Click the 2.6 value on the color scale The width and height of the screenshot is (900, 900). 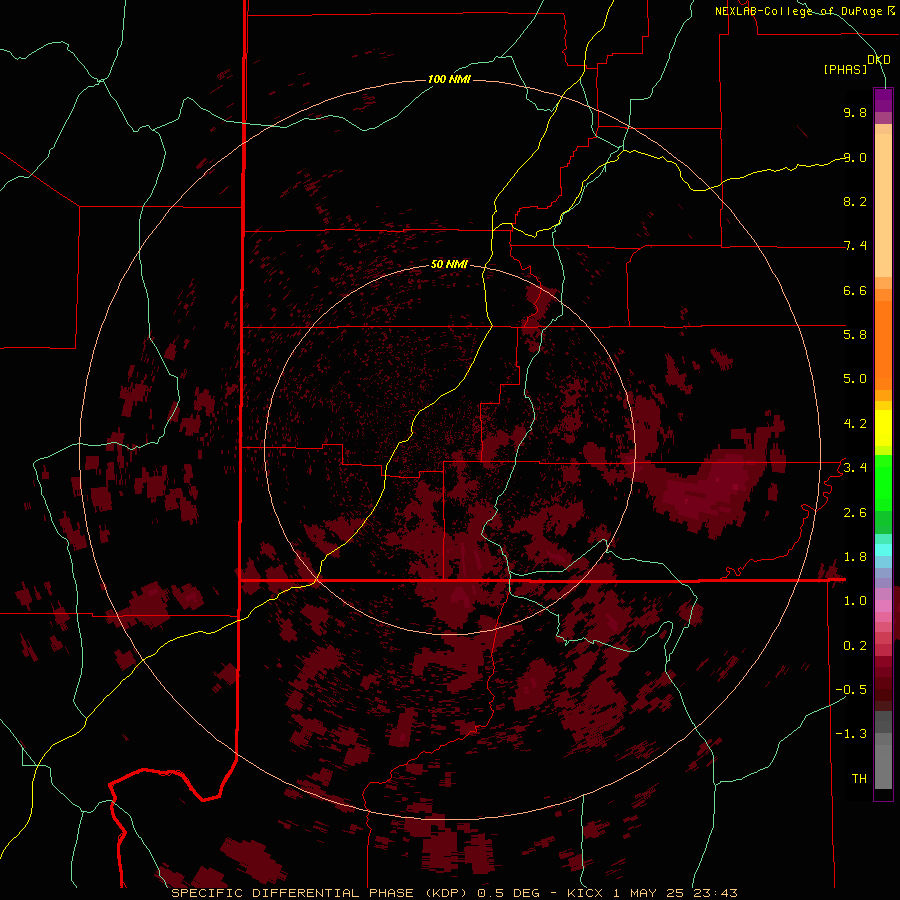pyautogui.click(x=855, y=513)
